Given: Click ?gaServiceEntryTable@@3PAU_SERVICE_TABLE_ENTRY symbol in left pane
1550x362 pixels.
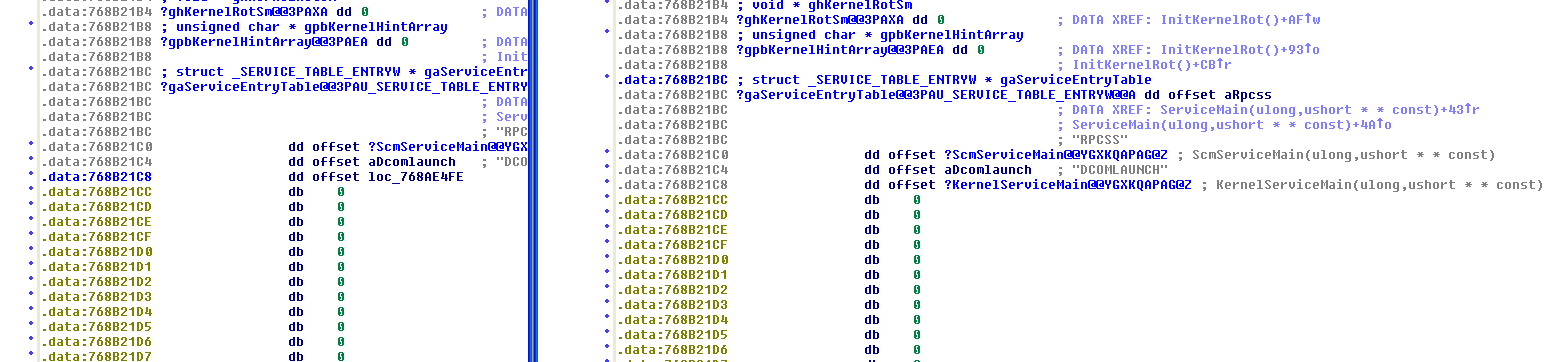Looking at the screenshot, I should [x=344, y=86].
